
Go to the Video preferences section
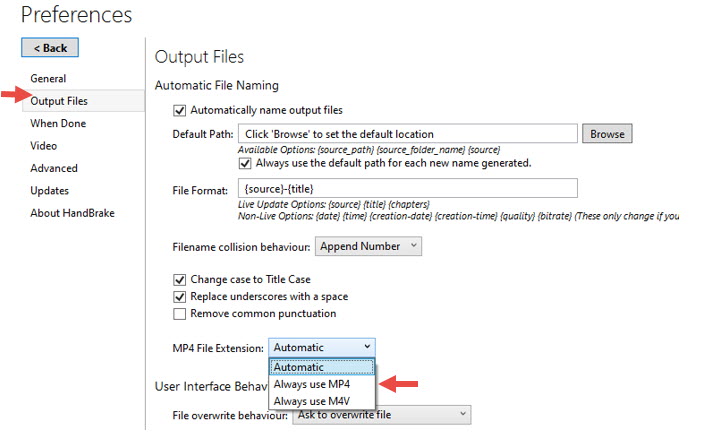click(44, 146)
